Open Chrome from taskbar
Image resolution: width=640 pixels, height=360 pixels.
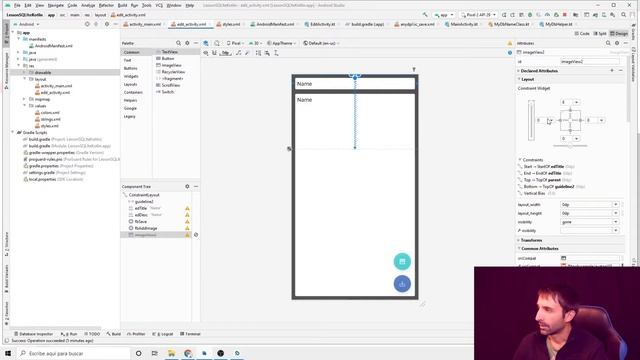click(188, 353)
